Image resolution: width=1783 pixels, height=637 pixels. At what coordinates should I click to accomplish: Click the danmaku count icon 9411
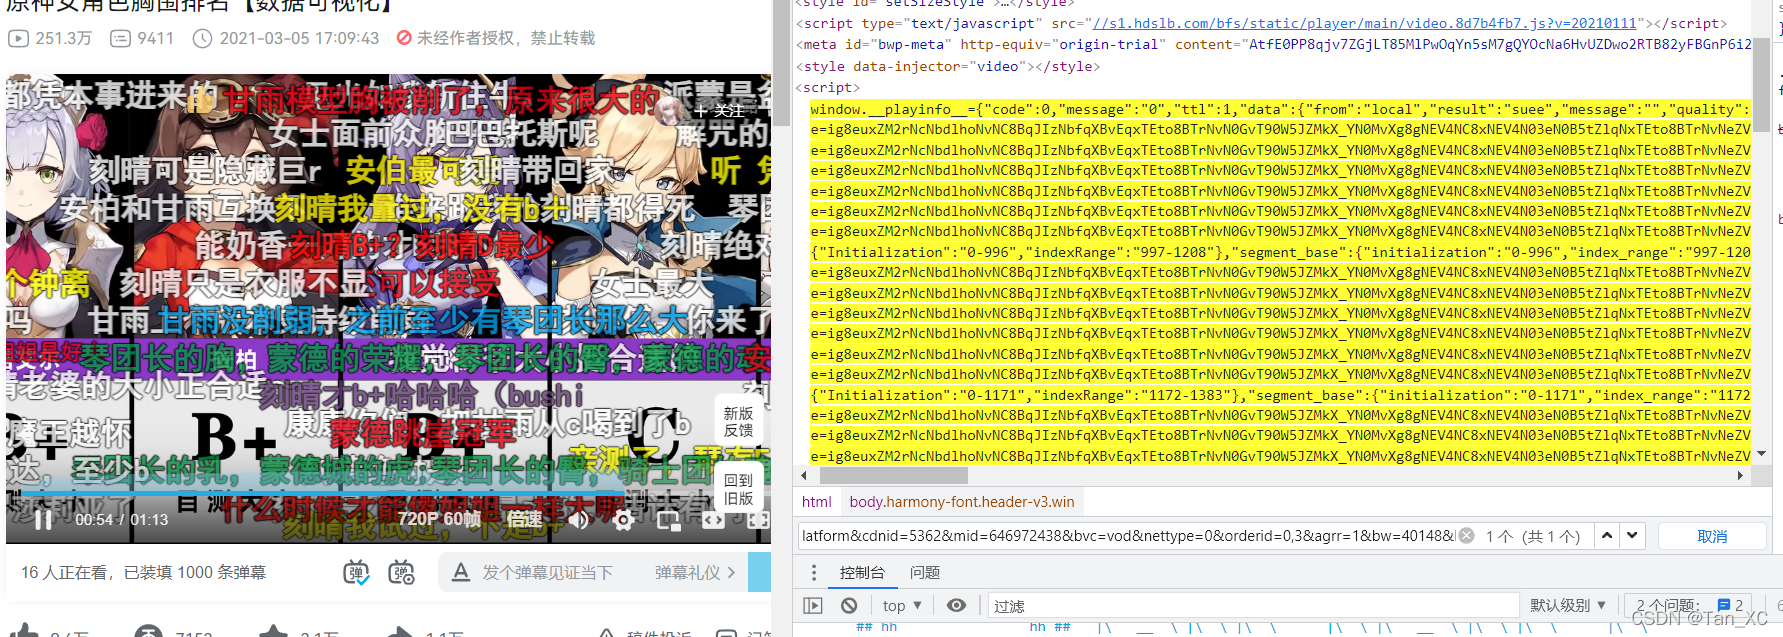(120, 38)
